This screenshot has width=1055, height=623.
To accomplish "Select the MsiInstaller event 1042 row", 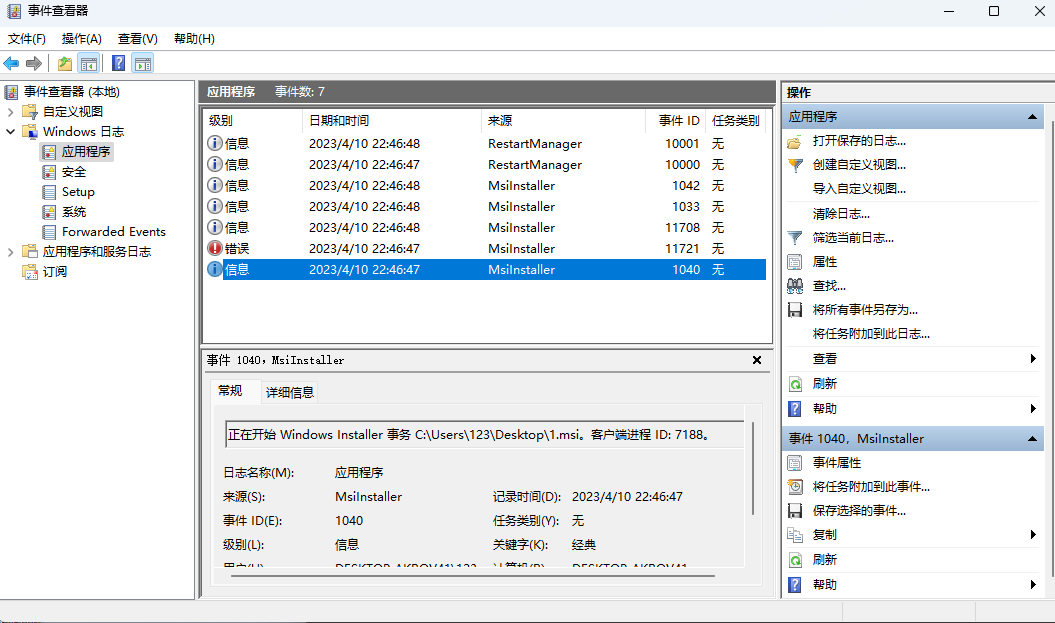I will pyautogui.click(x=486, y=186).
